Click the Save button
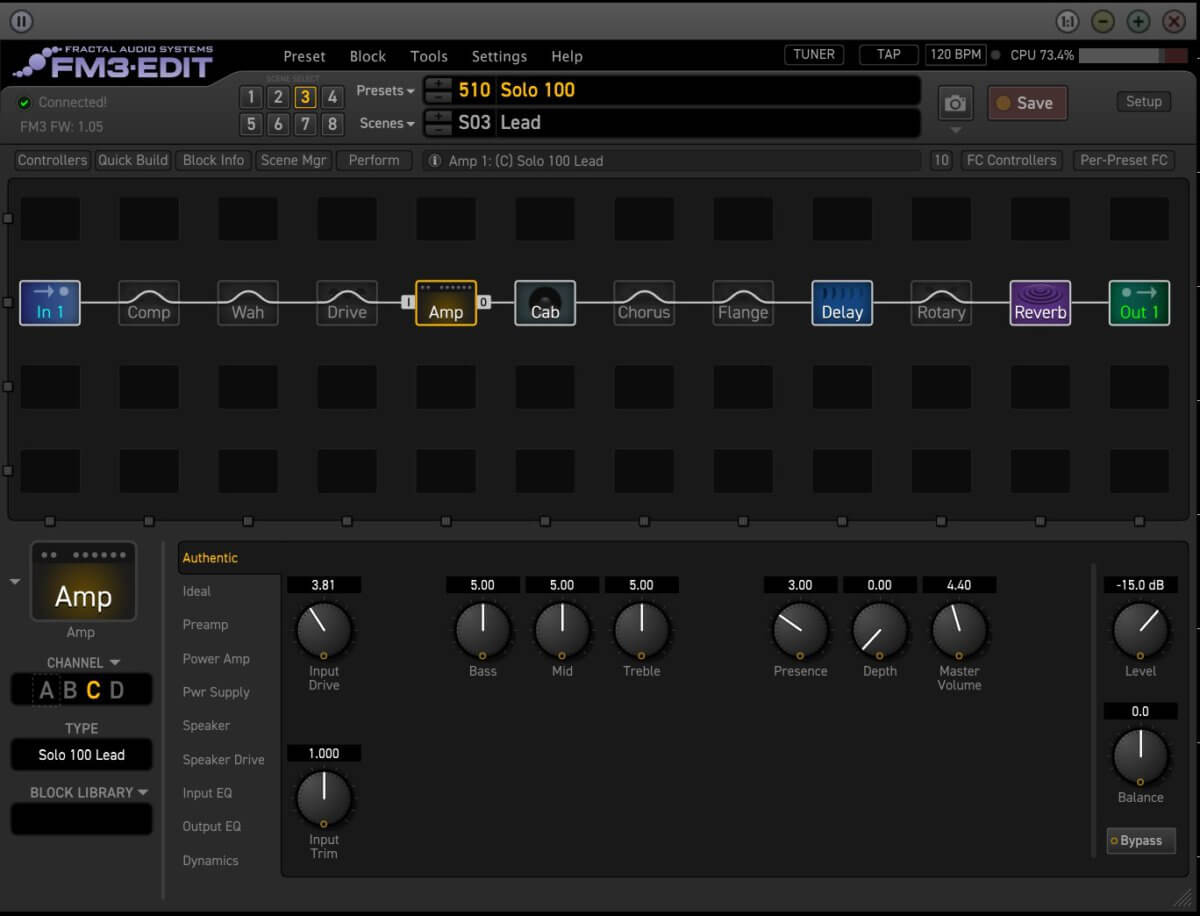This screenshot has width=1200, height=916. (x=1027, y=103)
